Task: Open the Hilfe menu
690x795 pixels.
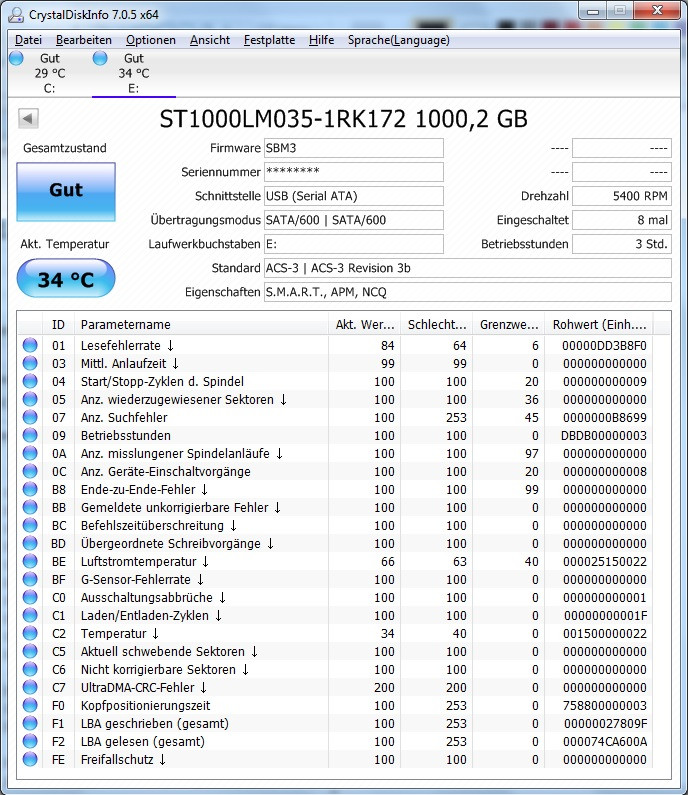Action: click(321, 40)
